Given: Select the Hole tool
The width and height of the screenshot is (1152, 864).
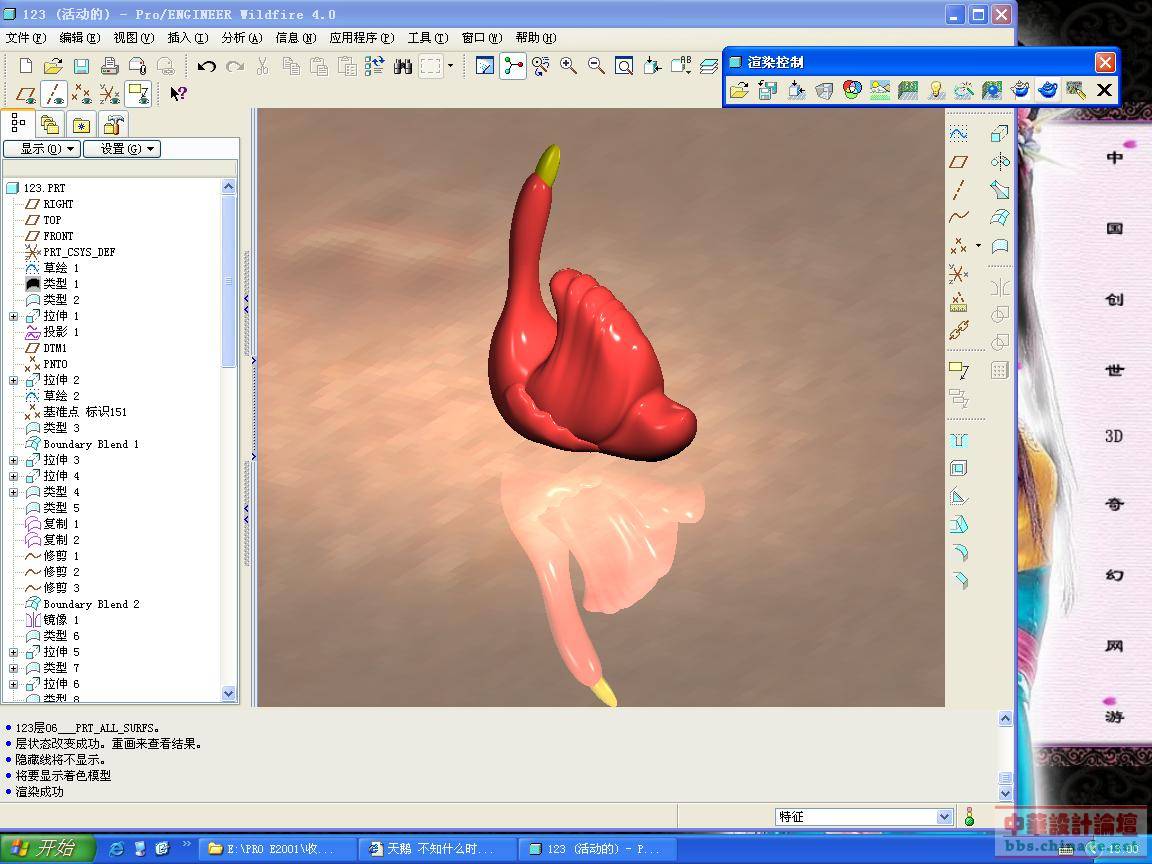Looking at the screenshot, I should coord(958,440).
